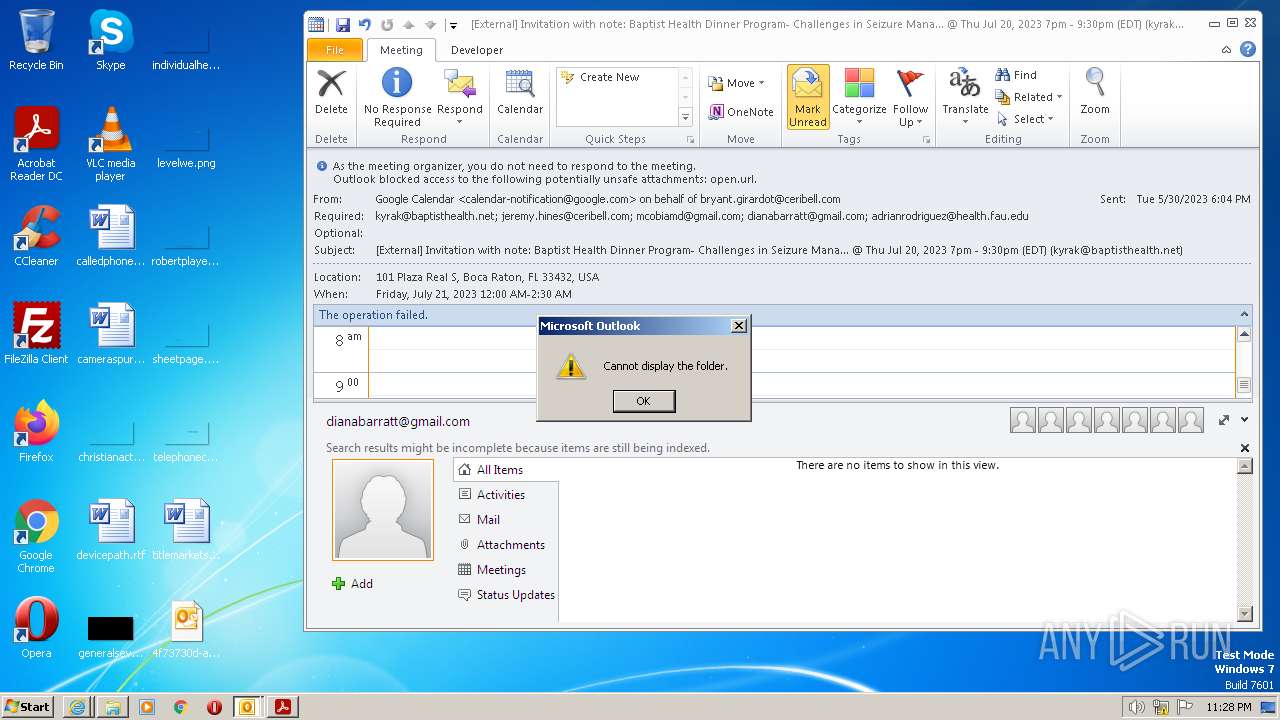Open VLC media player shortcut
Screen dimensions: 1280x720
tap(110, 144)
